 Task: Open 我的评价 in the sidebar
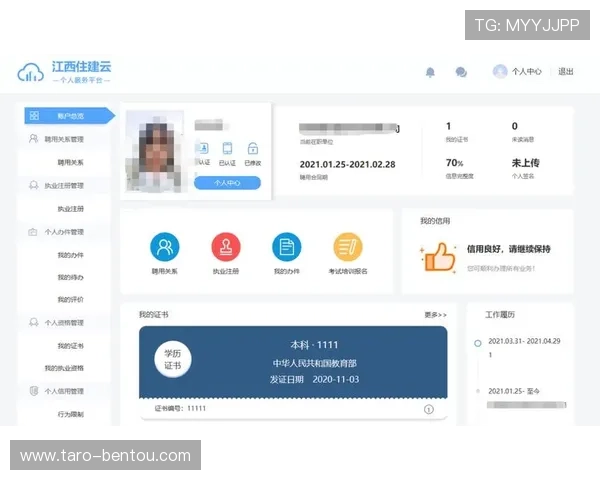pos(70,299)
